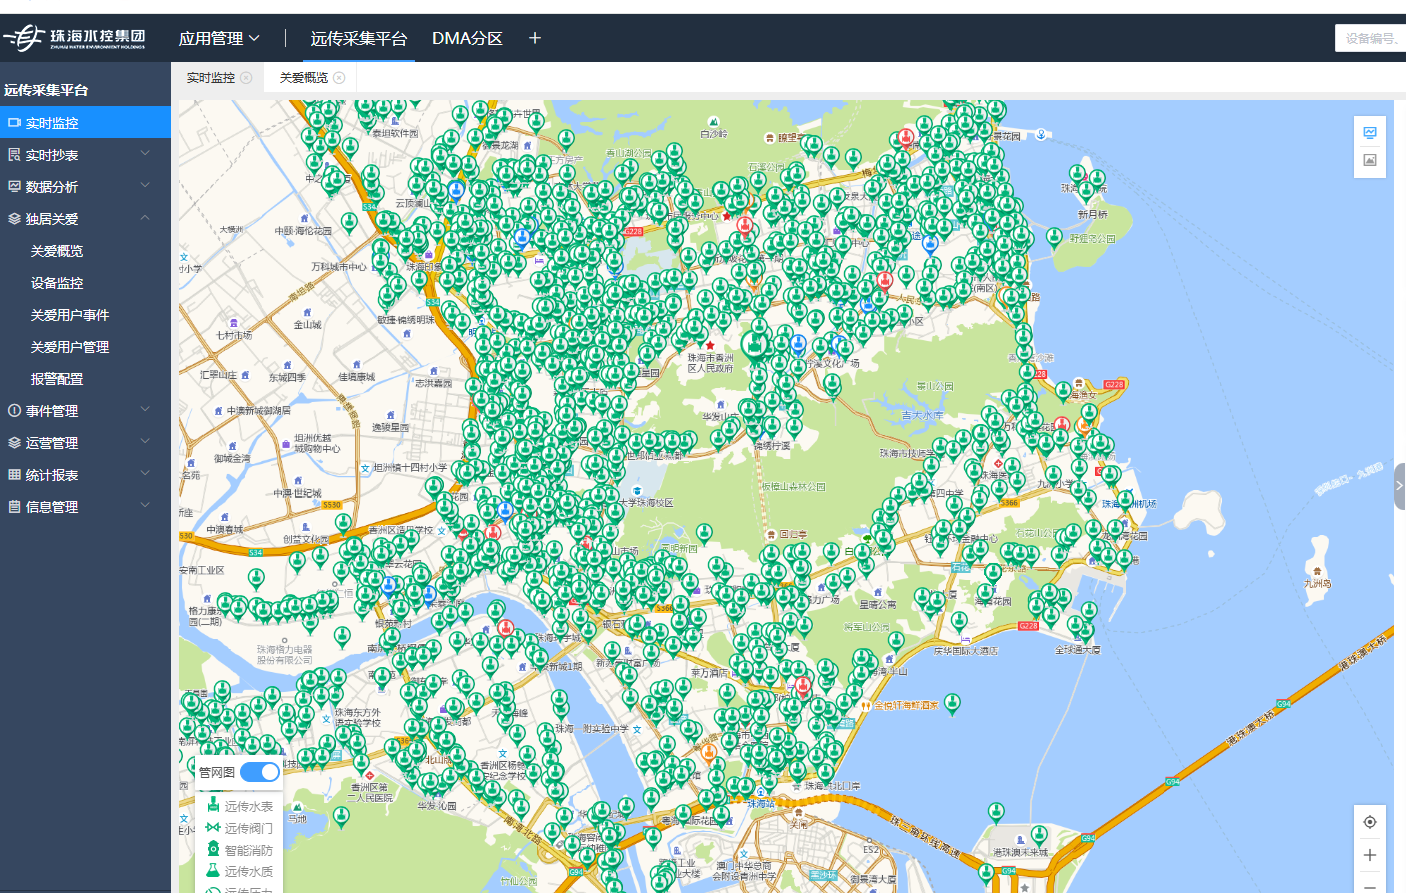Open 关爱用户事件 in the sidebar
The image size is (1406, 893).
click(x=70, y=315)
